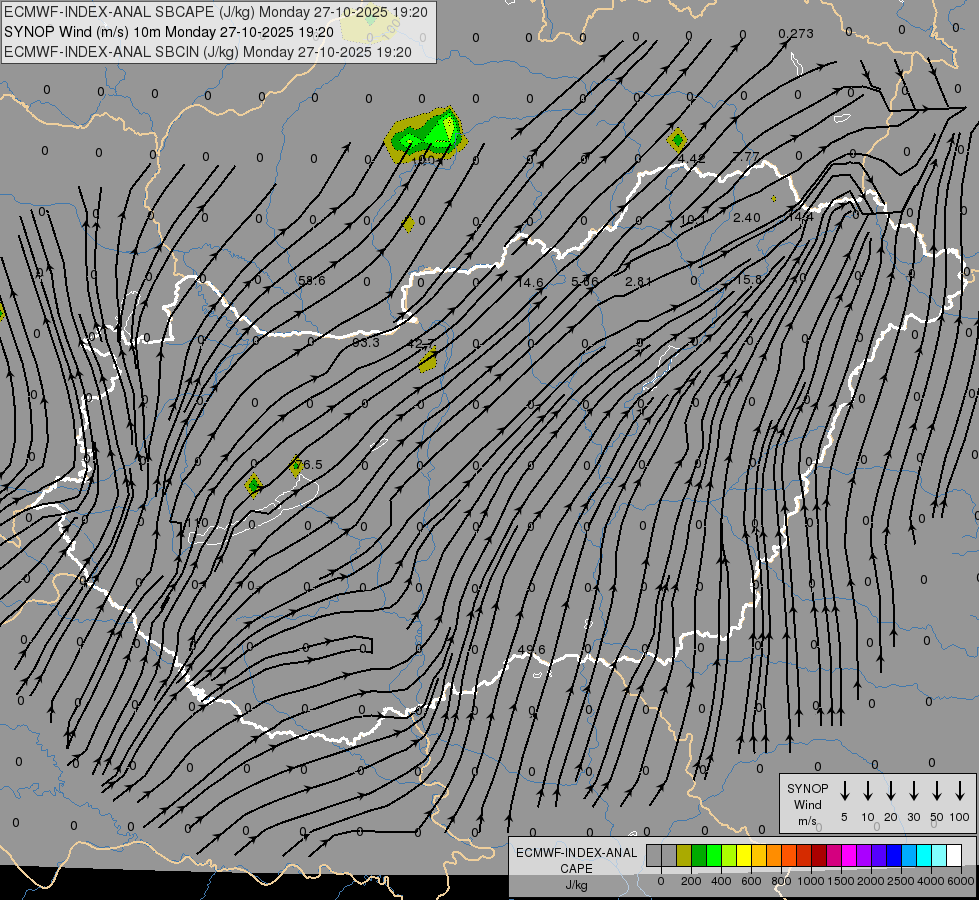Click the 58.6 value on the map
The width and height of the screenshot is (979, 900).
click(312, 280)
